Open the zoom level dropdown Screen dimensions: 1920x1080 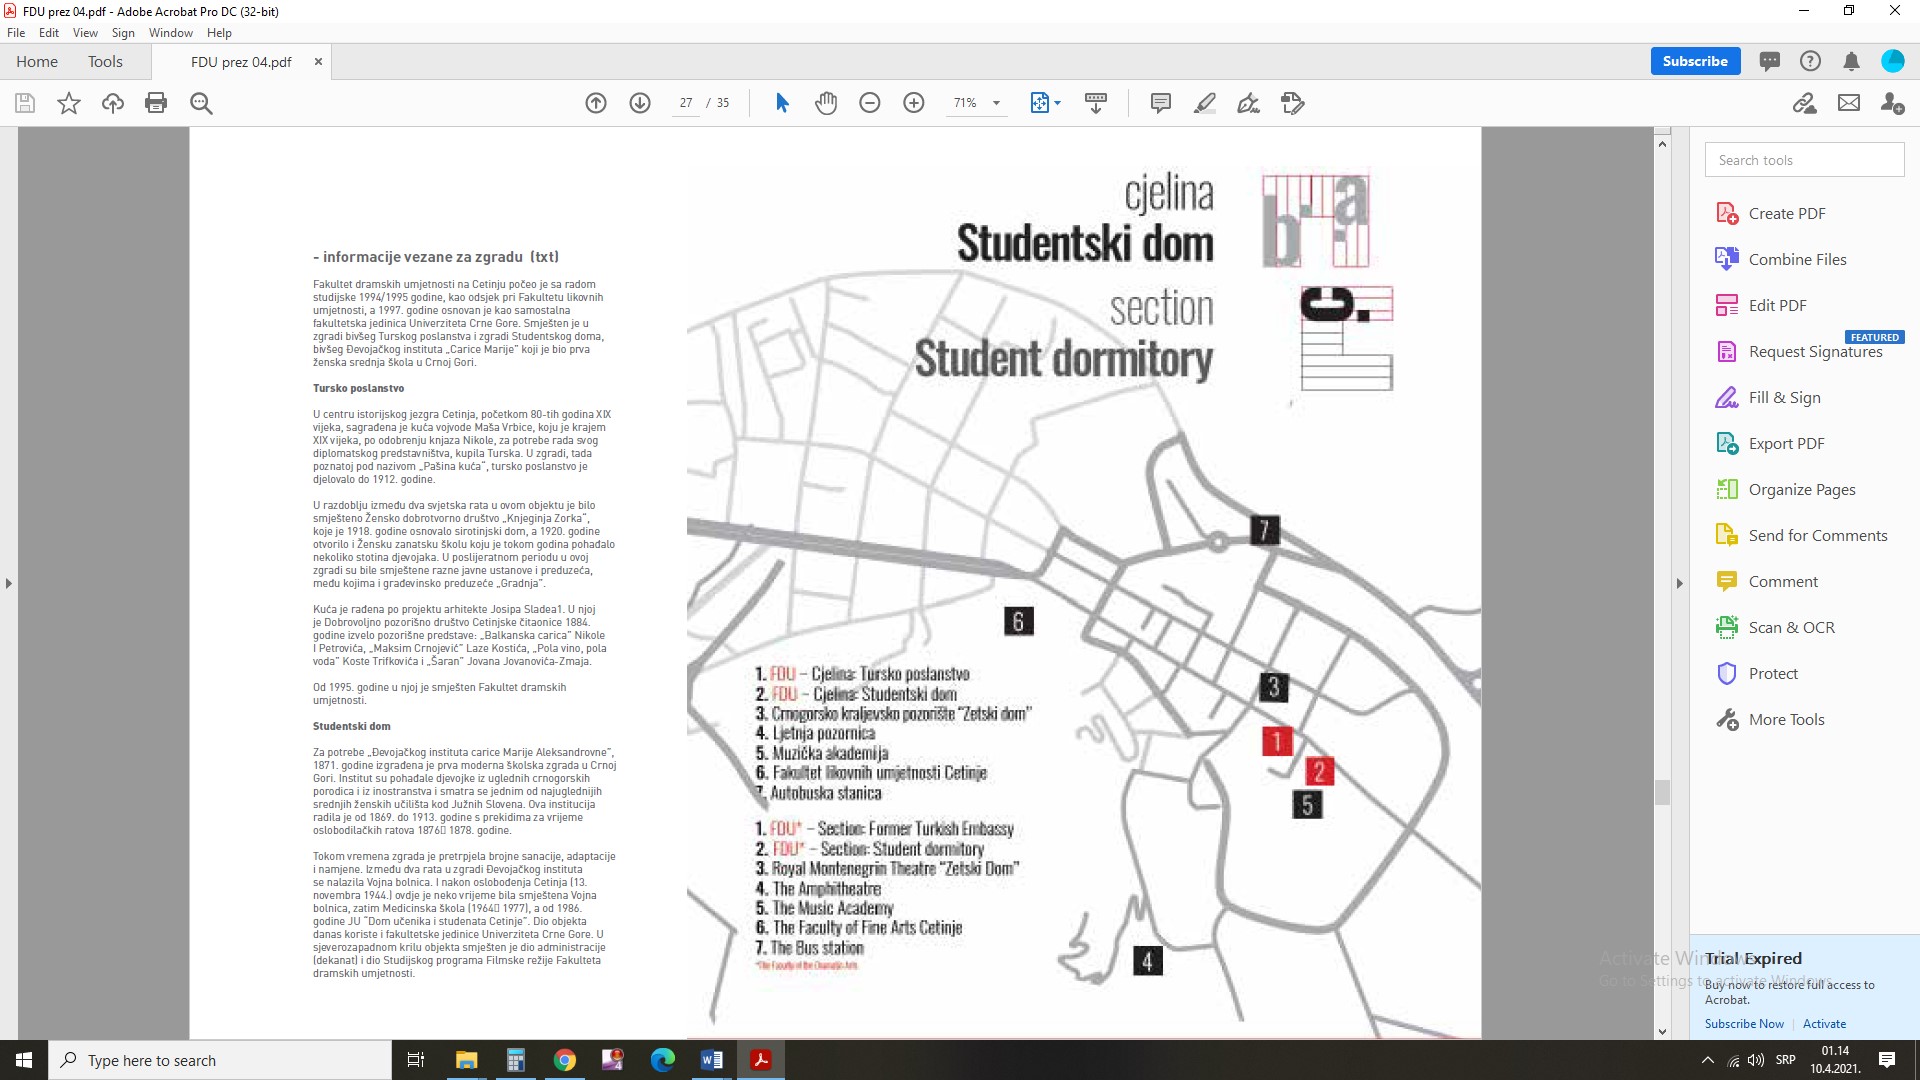996,103
